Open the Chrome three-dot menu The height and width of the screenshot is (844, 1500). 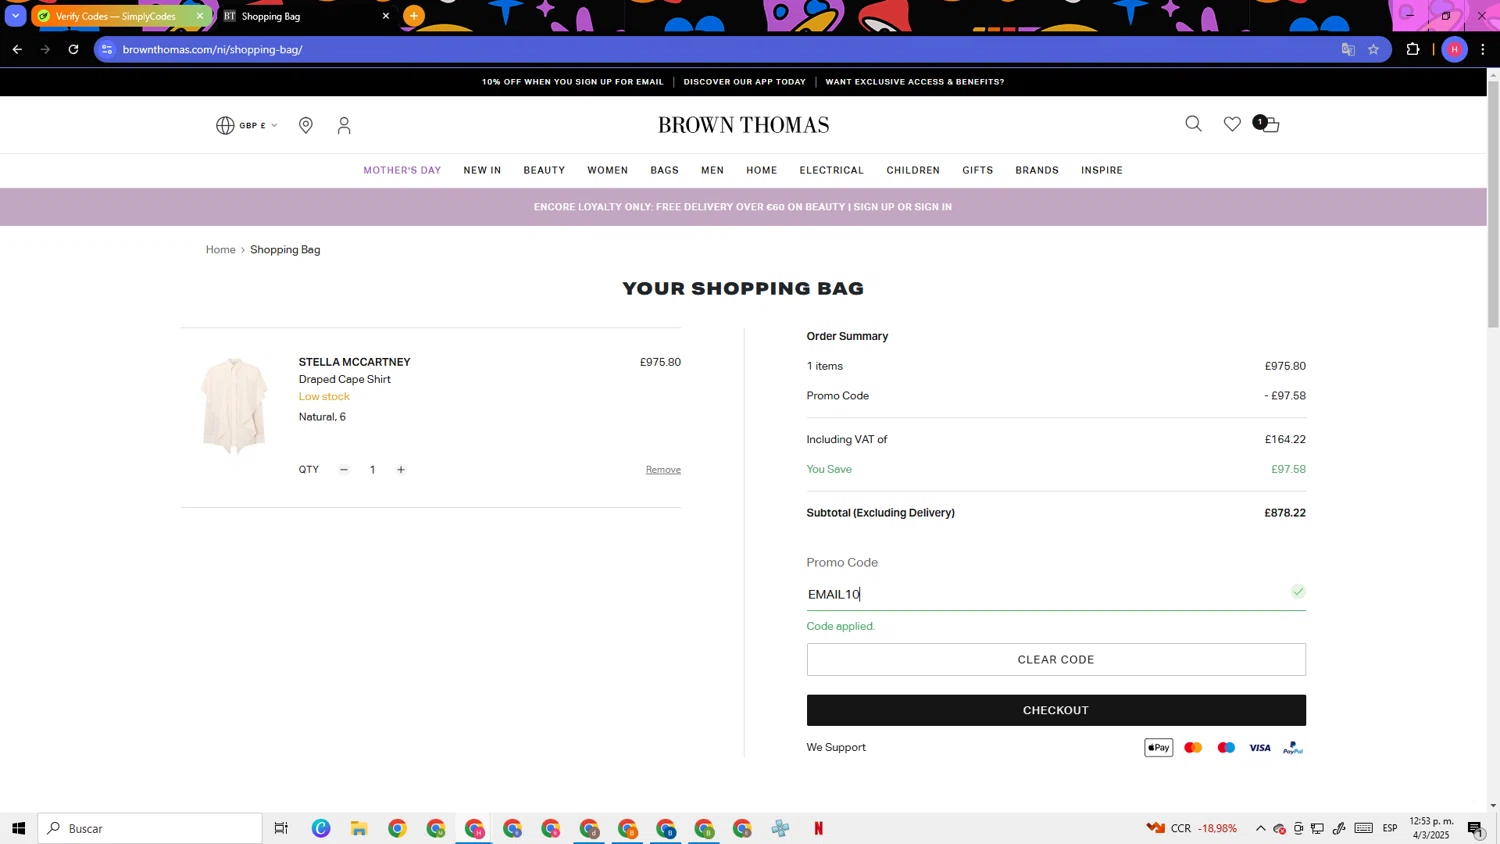coord(1483,49)
